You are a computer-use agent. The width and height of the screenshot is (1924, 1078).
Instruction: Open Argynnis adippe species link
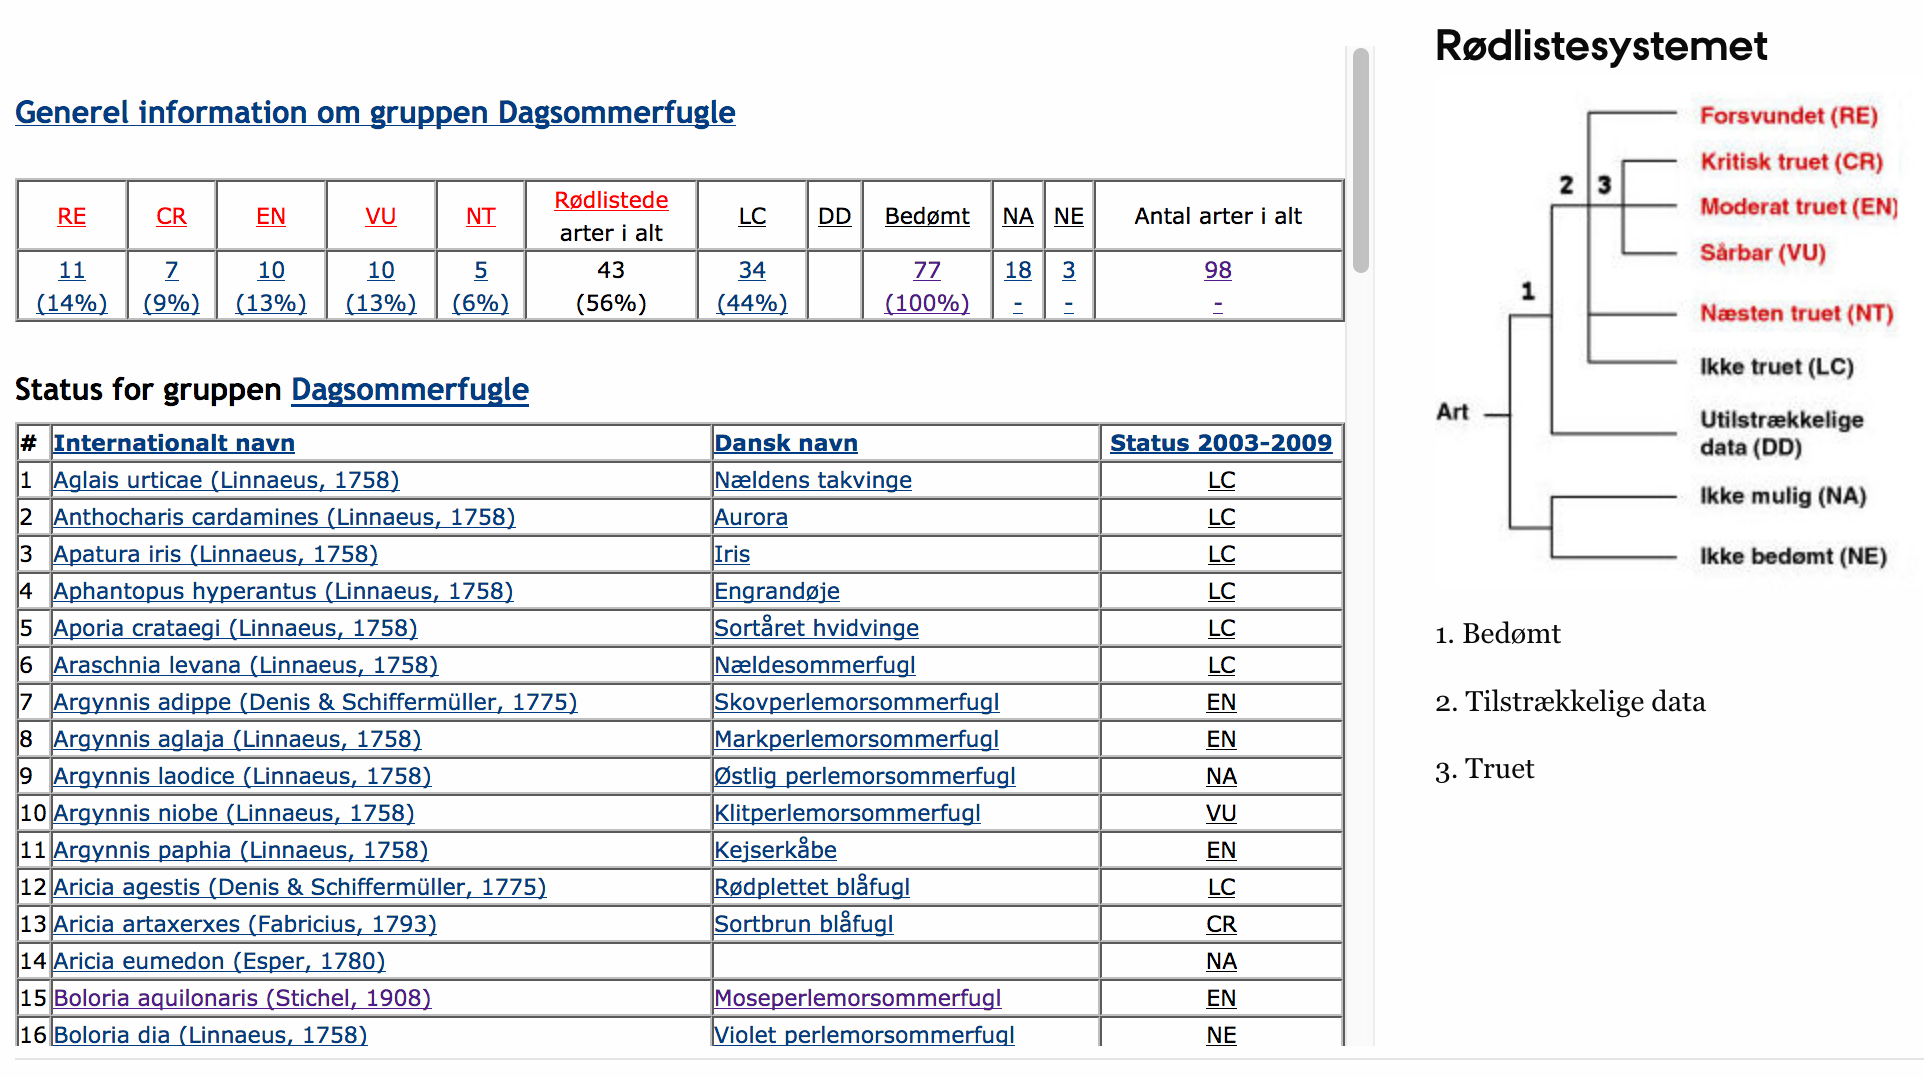[x=315, y=702]
